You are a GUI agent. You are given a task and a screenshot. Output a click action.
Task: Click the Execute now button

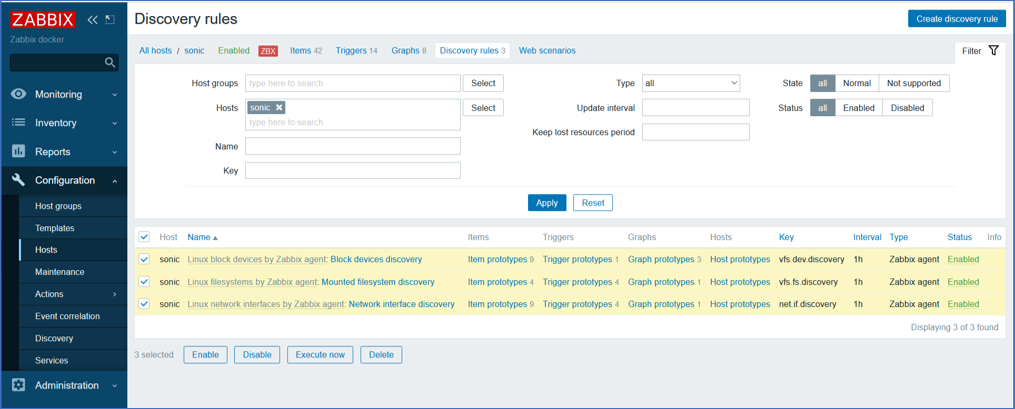point(320,355)
